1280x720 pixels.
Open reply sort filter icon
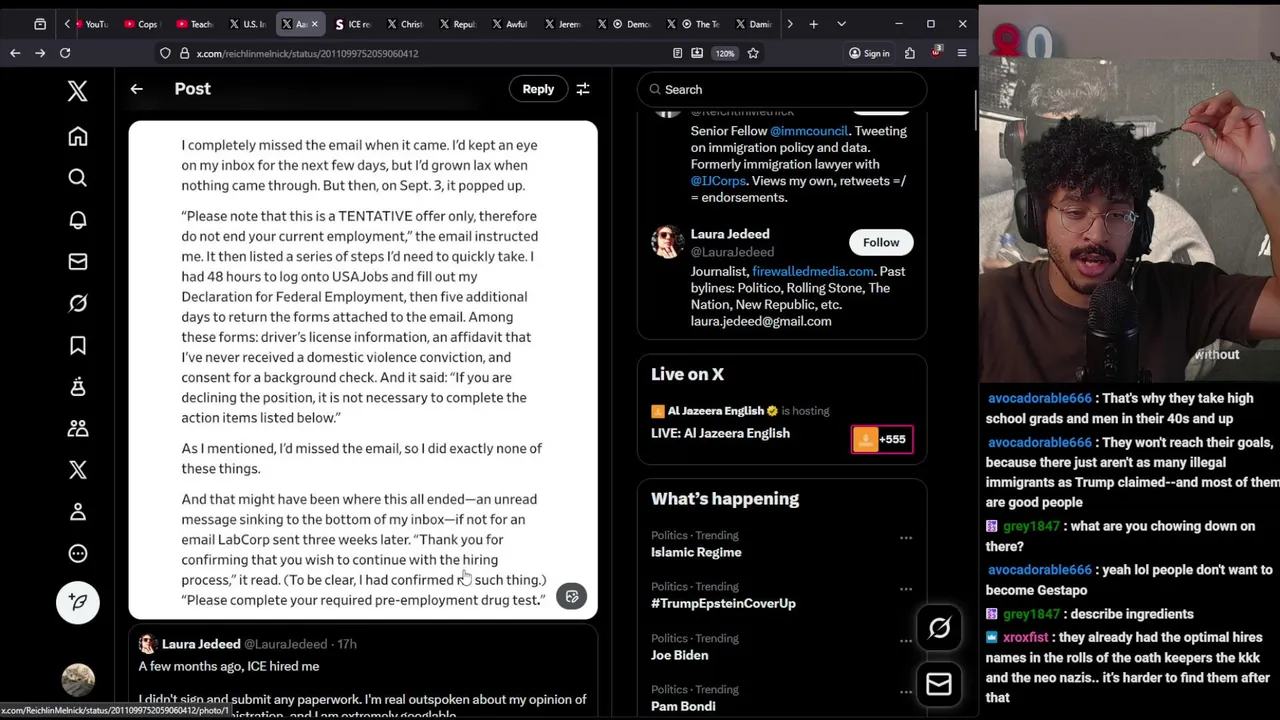pyautogui.click(x=583, y=89)
